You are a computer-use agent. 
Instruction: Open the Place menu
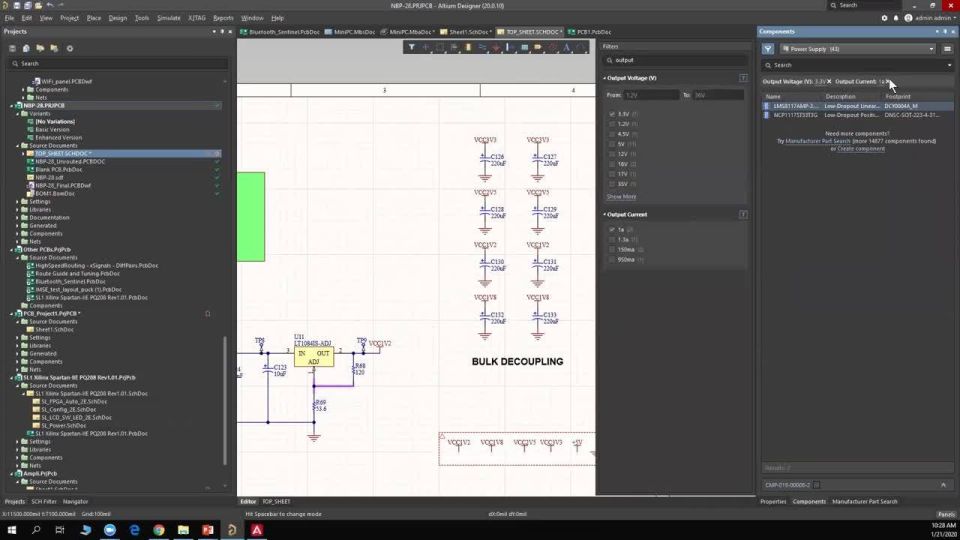click(x=94, y=18)
